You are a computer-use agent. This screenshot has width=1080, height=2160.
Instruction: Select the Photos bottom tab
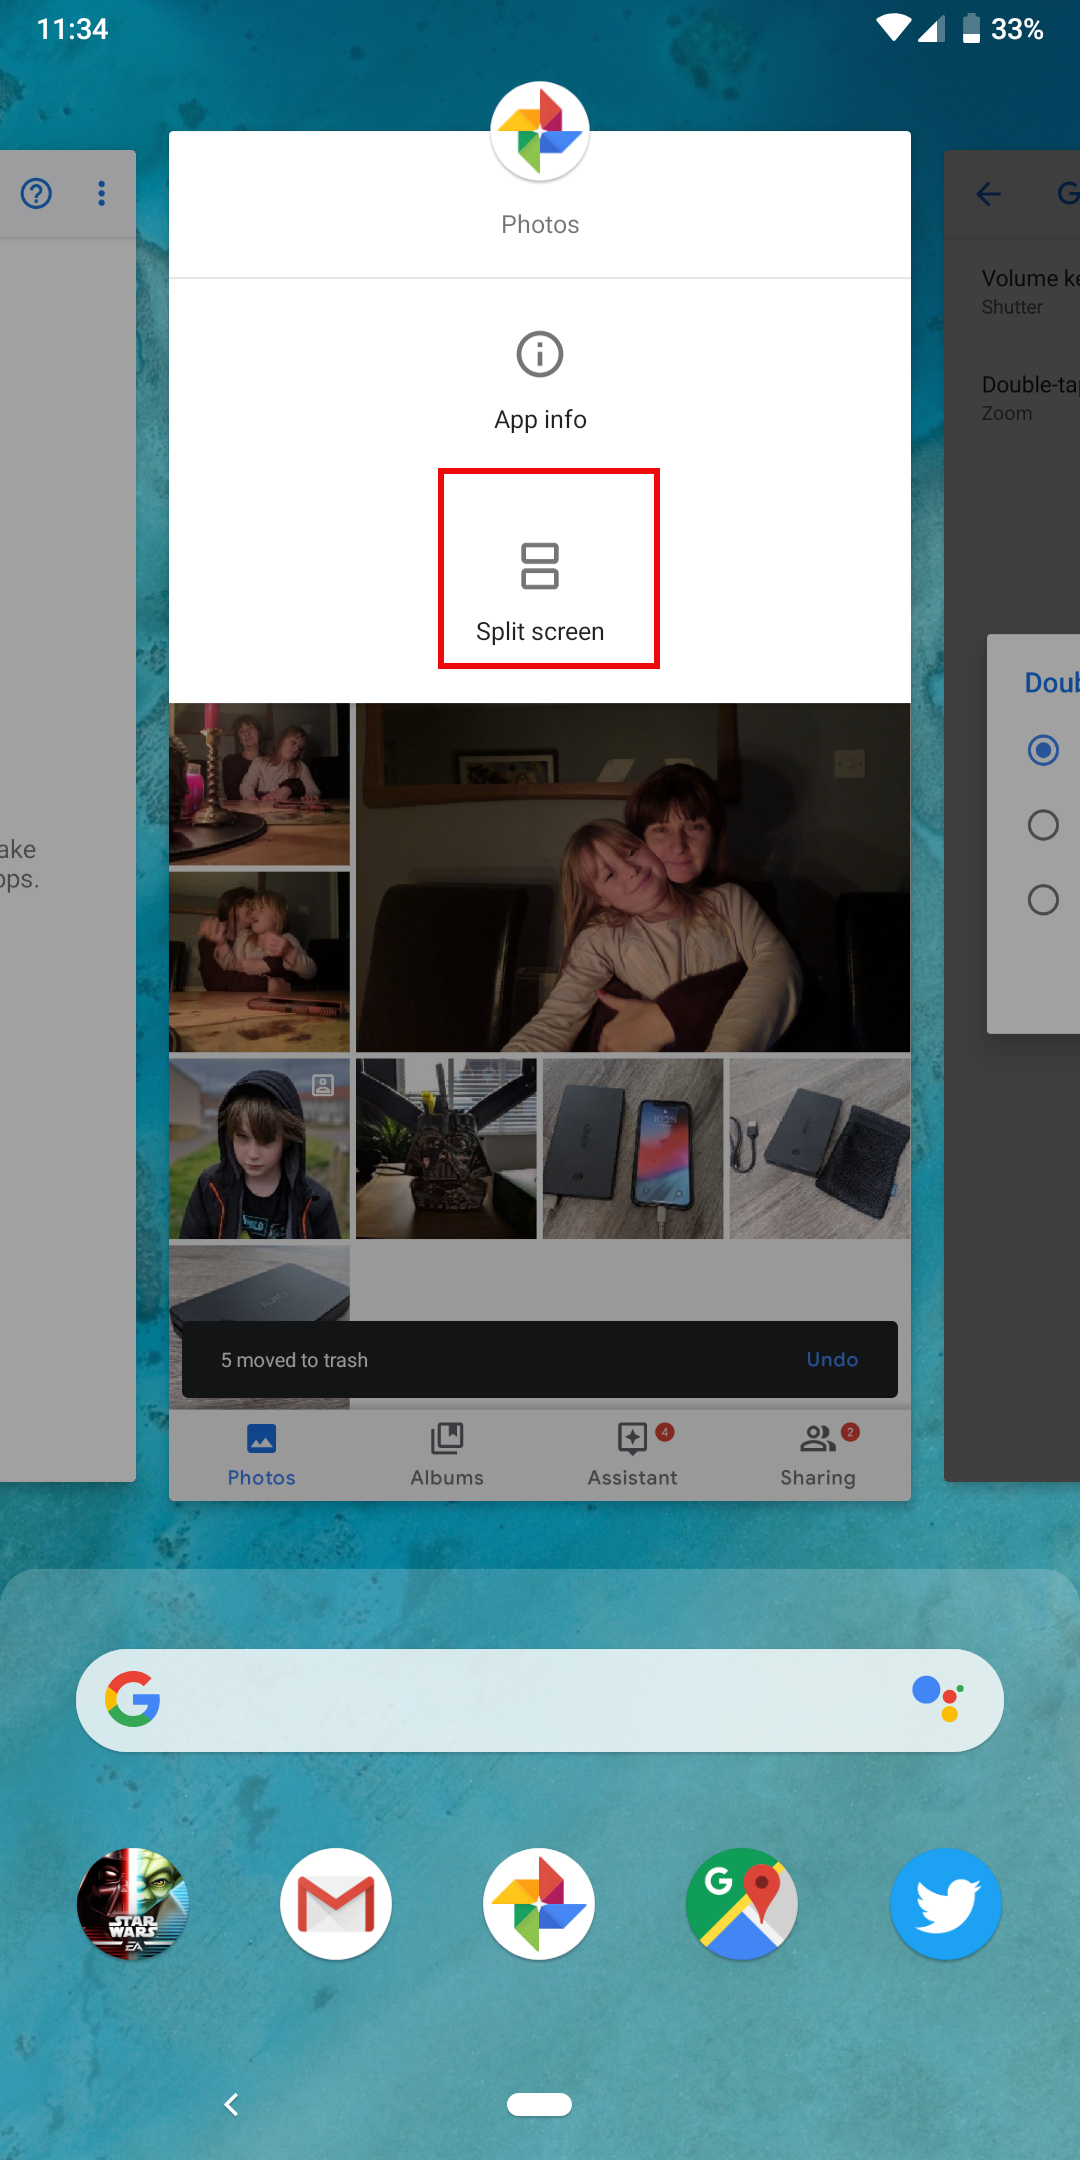[261, 1454]
